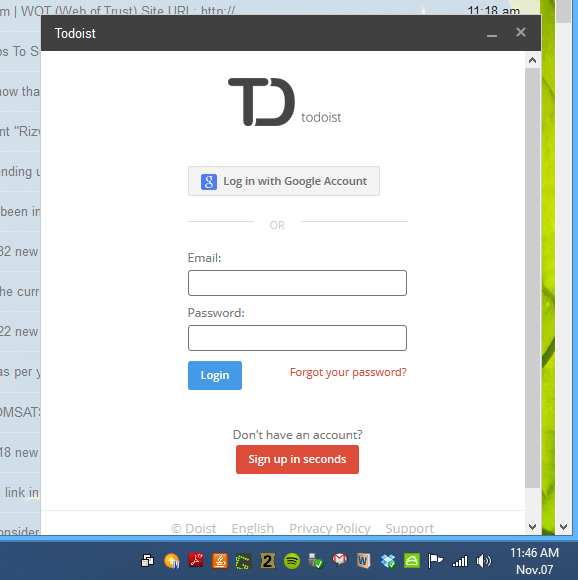Viewport: 578px width, 580px height.
Task: Click the volume speaker tray icon
Action: point(483,561)
